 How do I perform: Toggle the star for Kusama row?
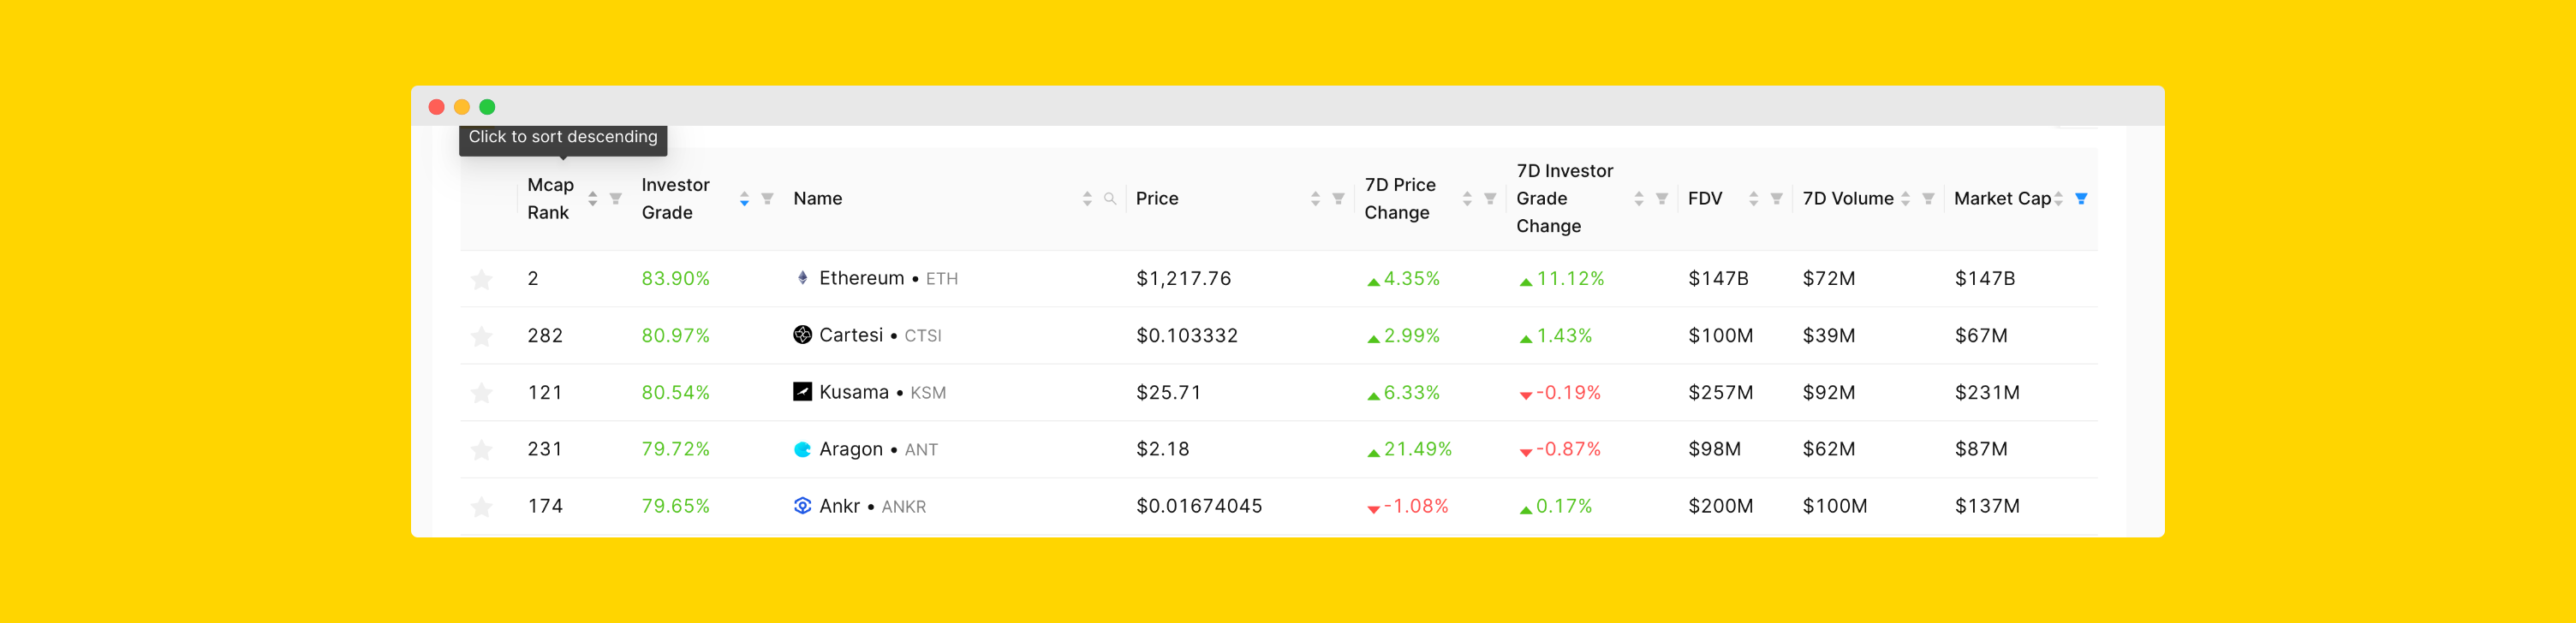[x=481, y=393]
